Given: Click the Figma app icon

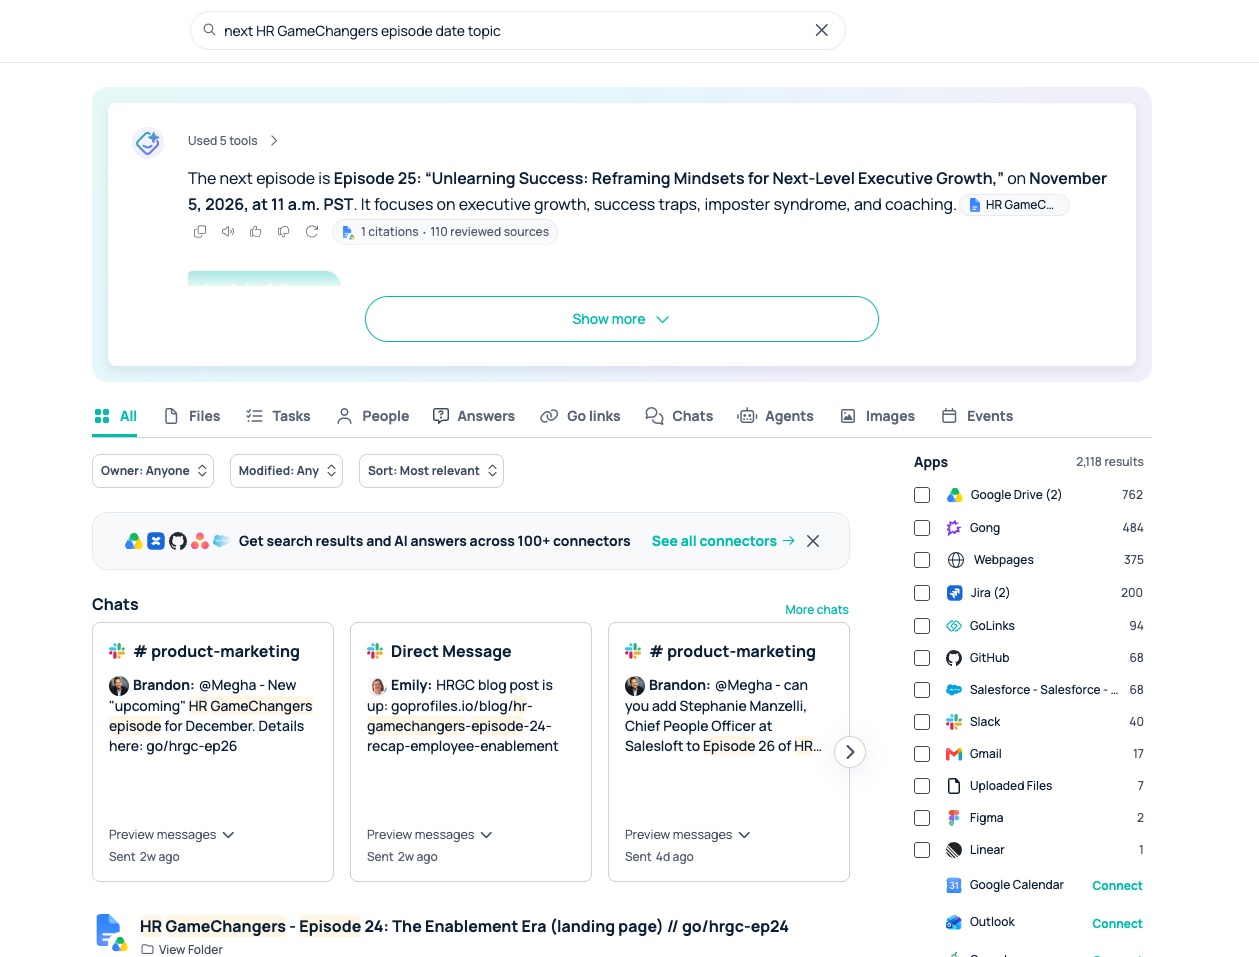Looking at the screenshot, I should 954,818.
